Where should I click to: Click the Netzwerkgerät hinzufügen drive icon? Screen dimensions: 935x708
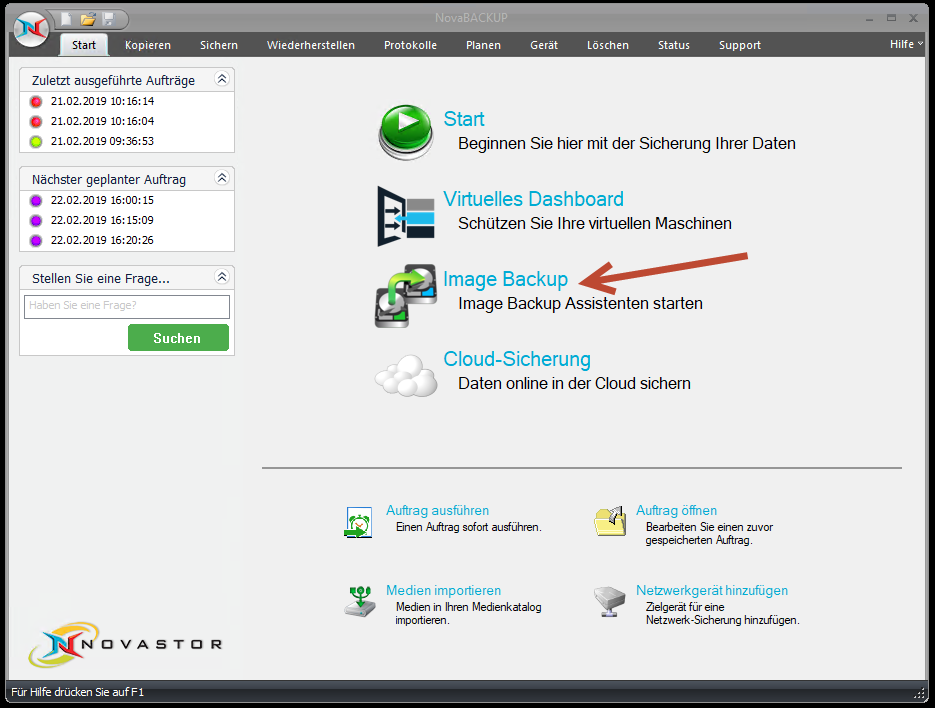610,601
